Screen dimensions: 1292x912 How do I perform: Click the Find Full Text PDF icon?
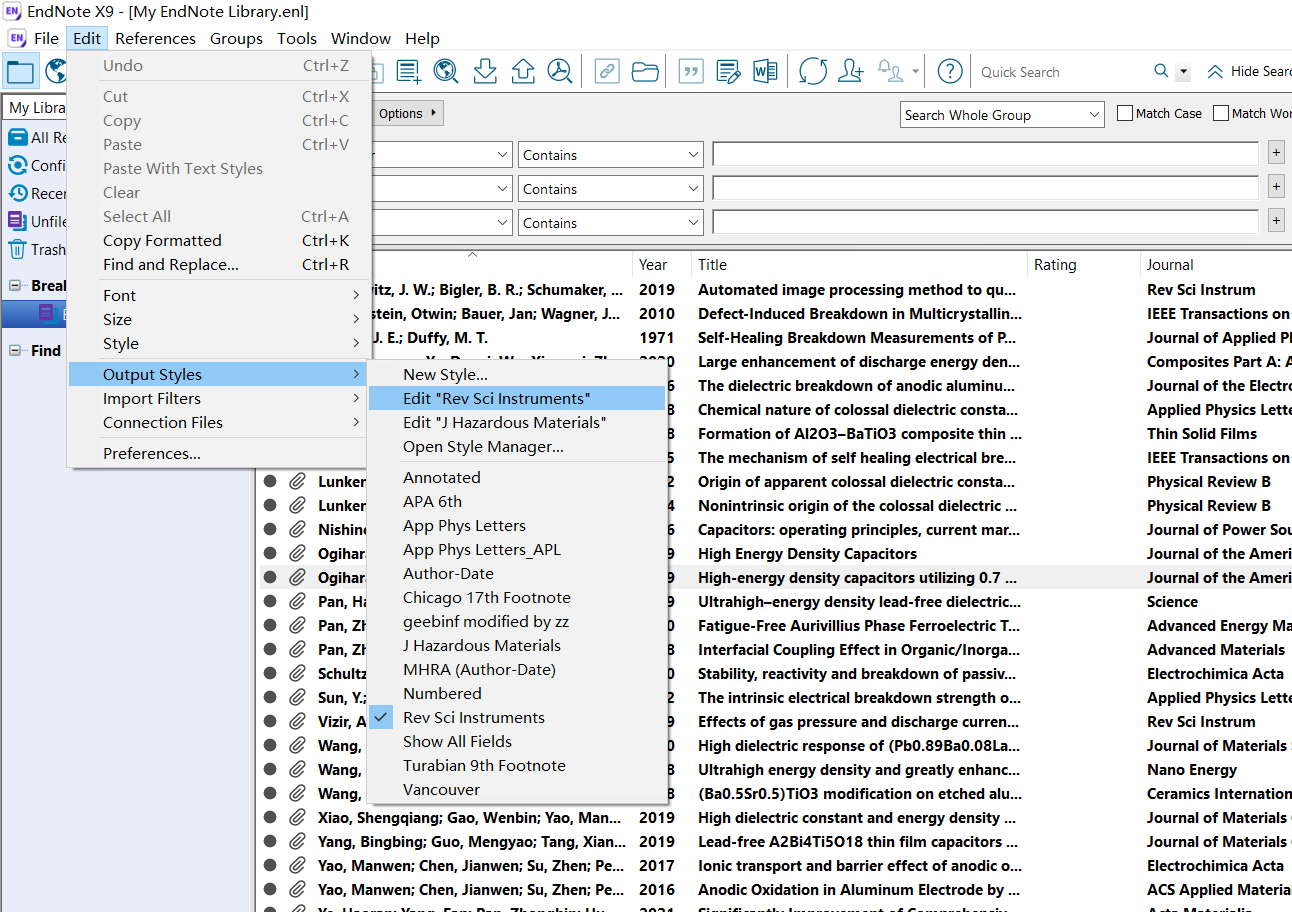pyautogui.click(x=560, y=71)
